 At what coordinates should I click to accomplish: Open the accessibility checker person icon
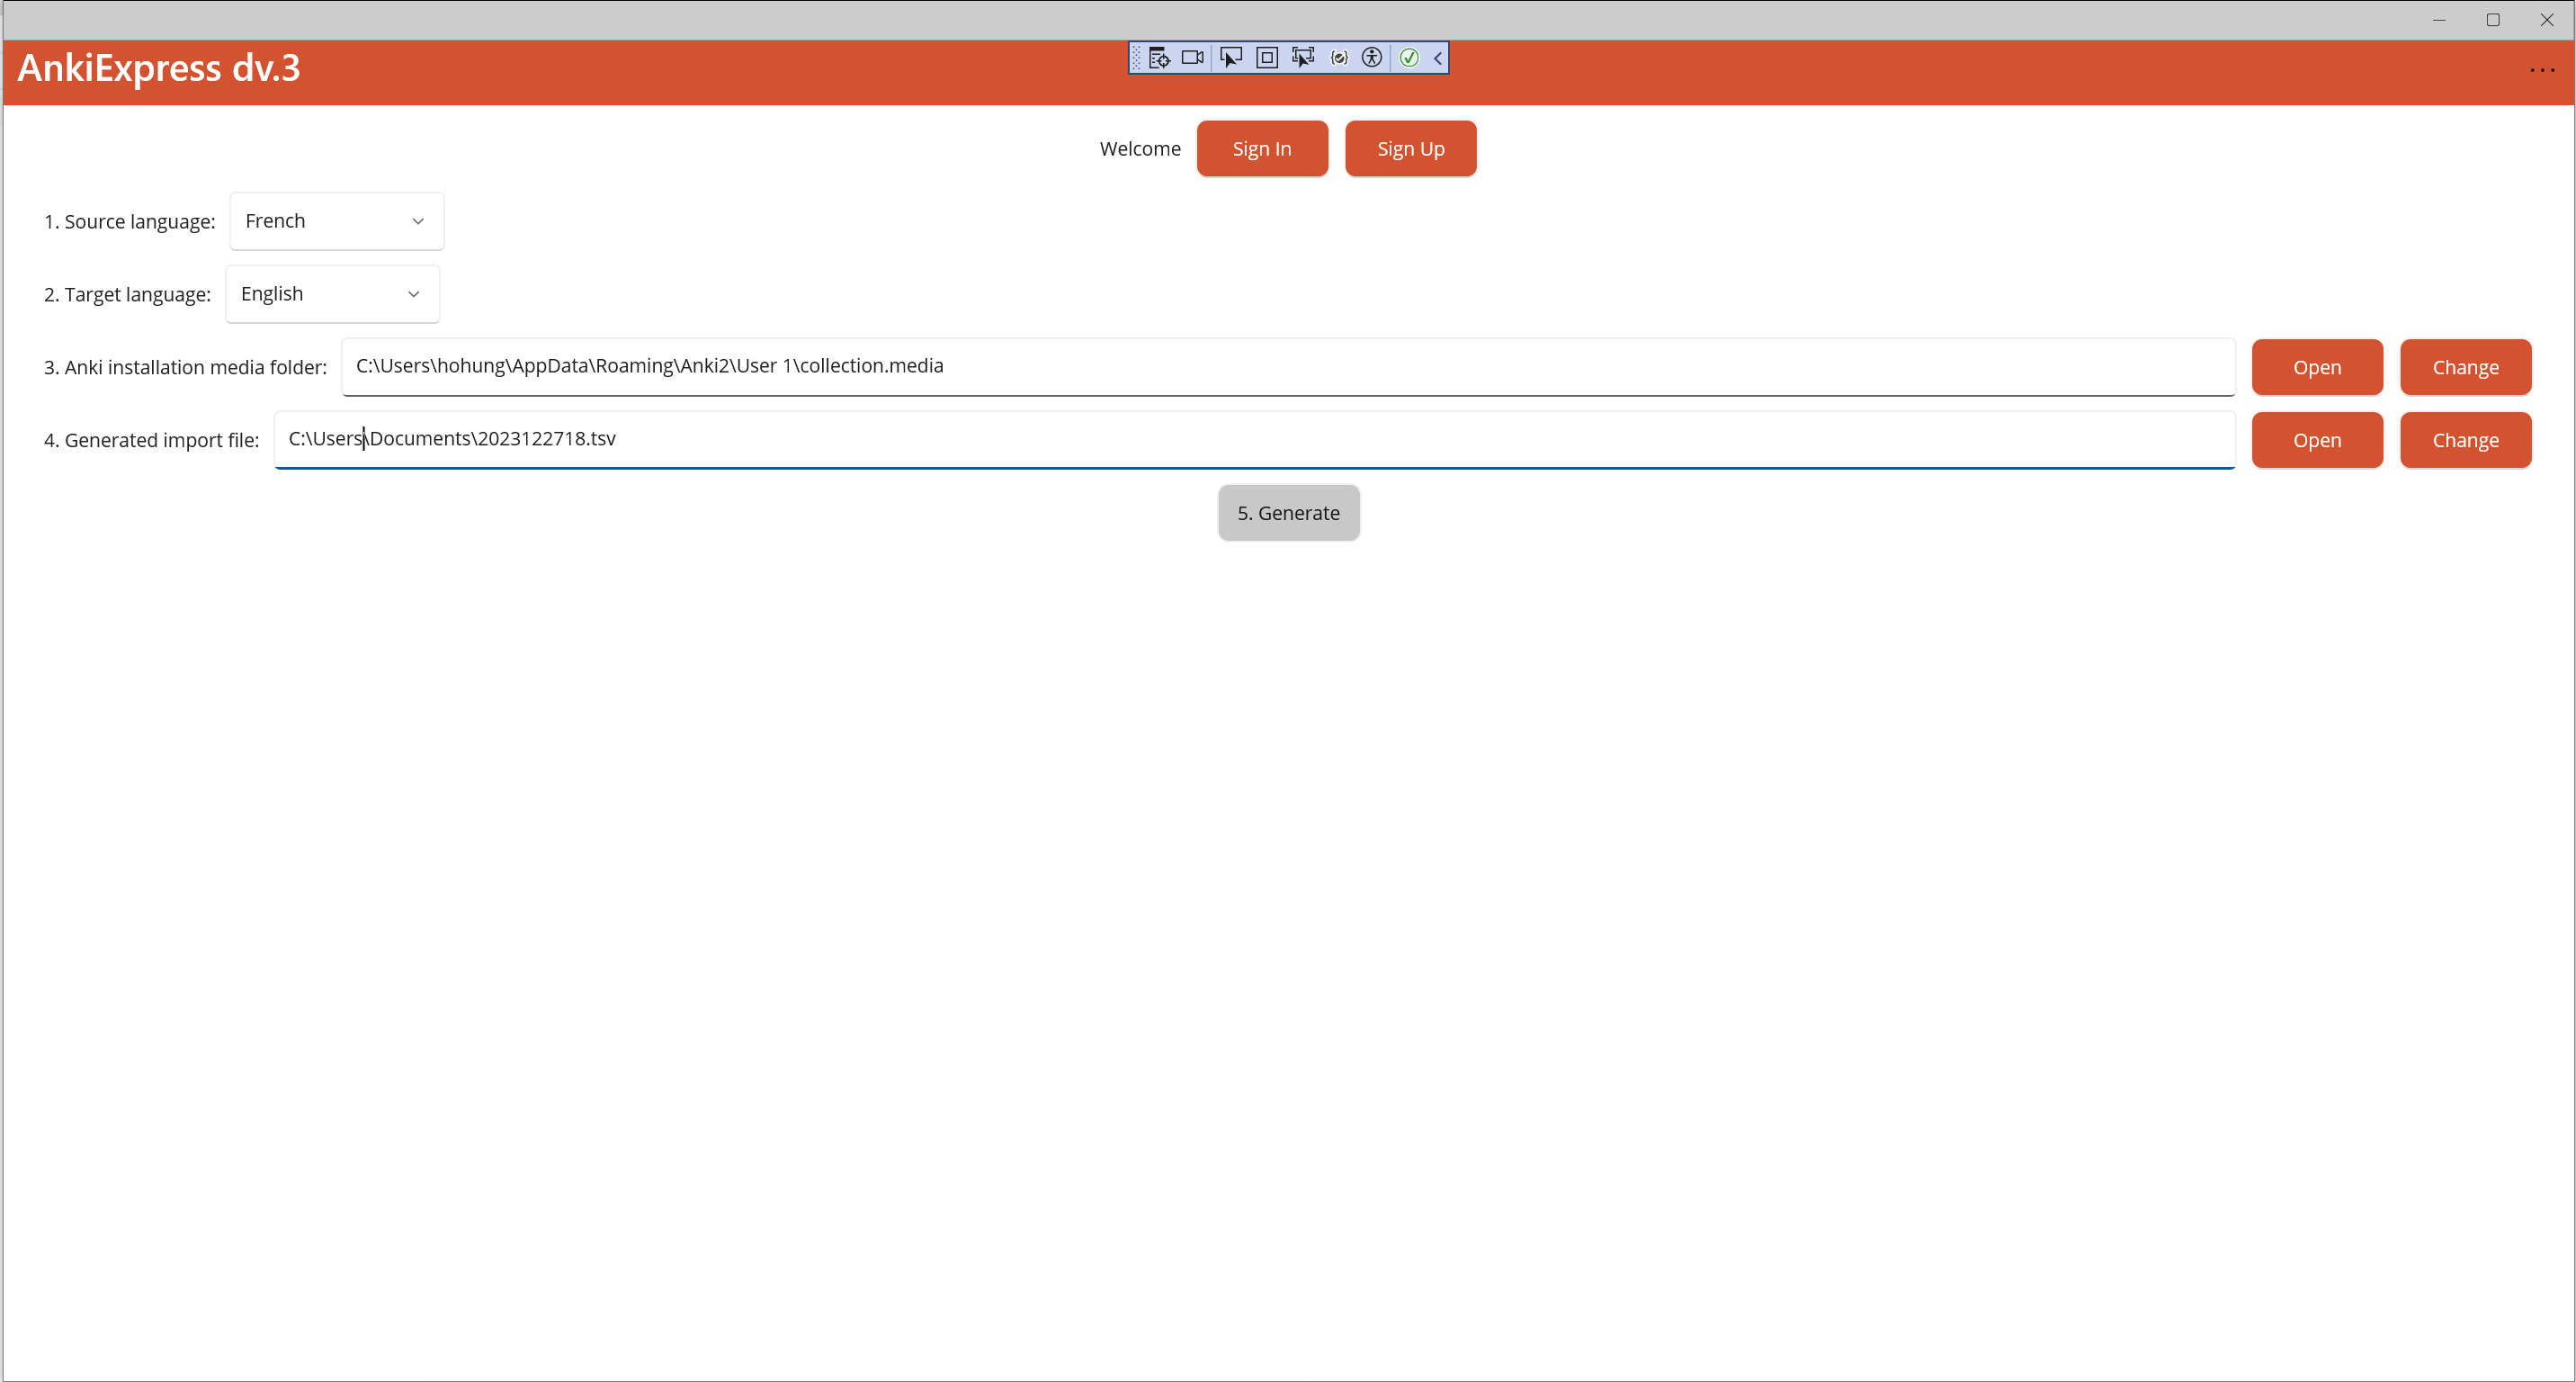tap(1372, 58)
